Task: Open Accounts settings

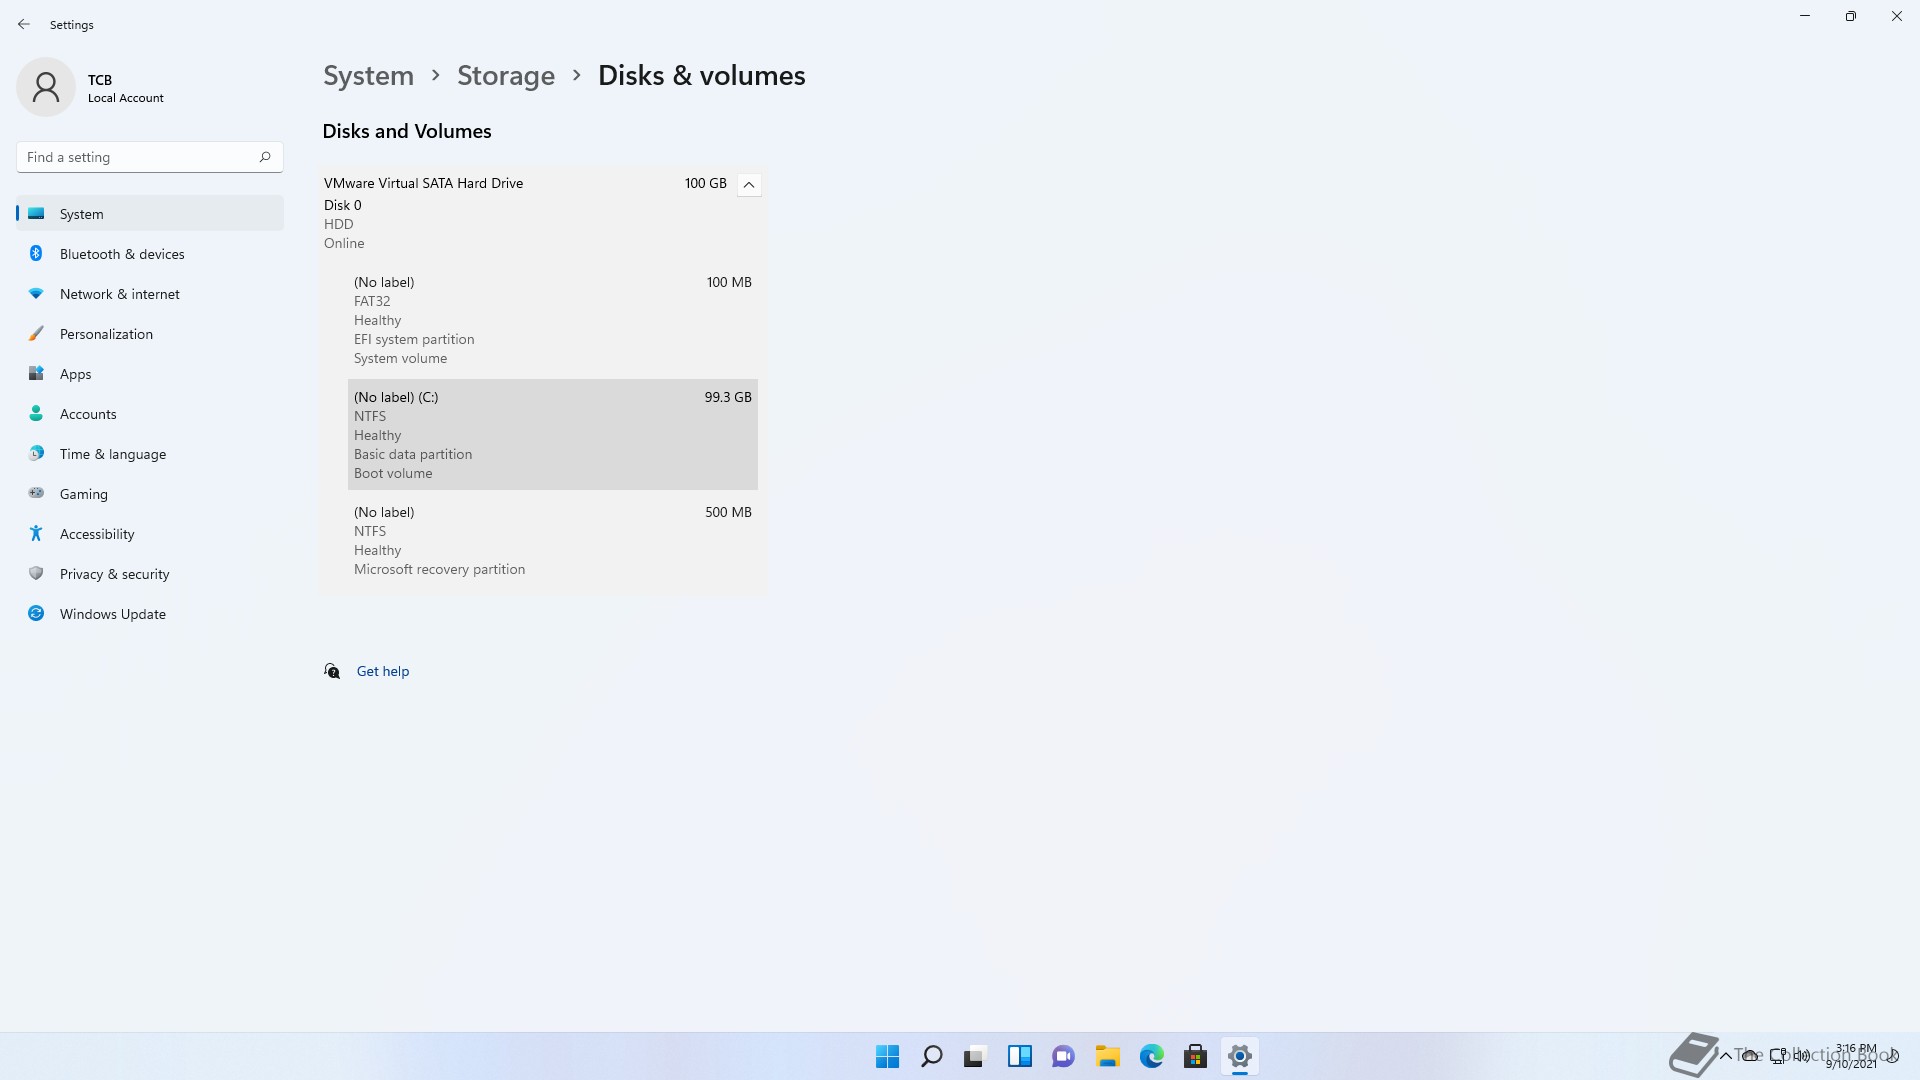Action: (150, 414)
